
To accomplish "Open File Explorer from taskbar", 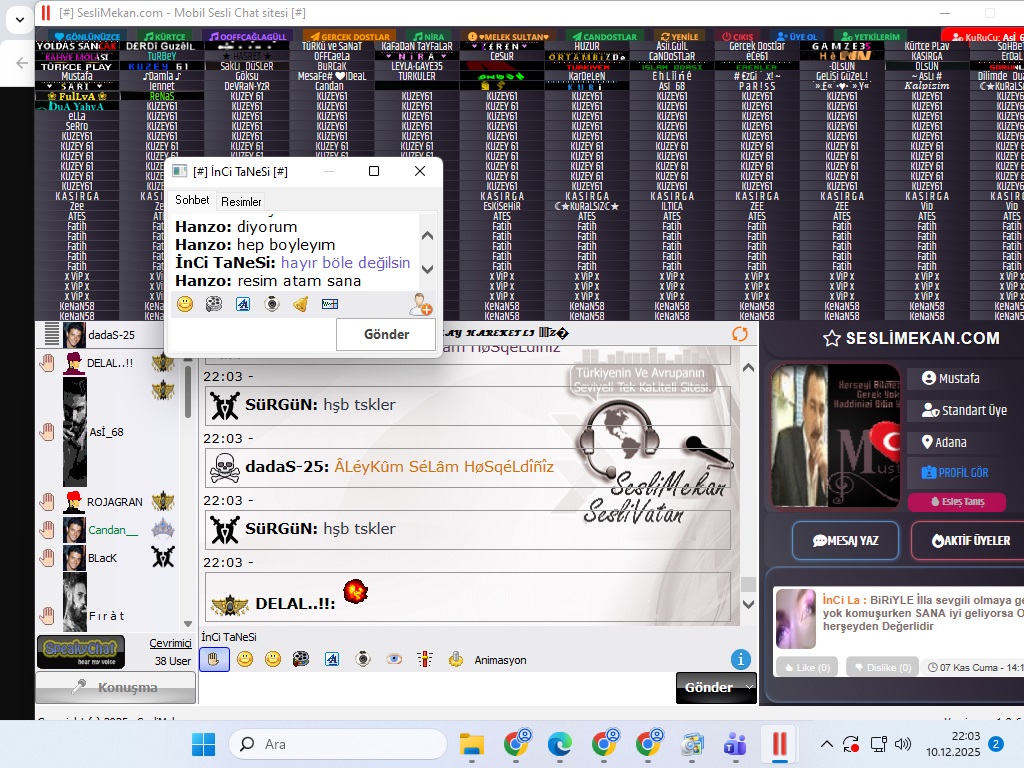I will (x=472, y=744).
